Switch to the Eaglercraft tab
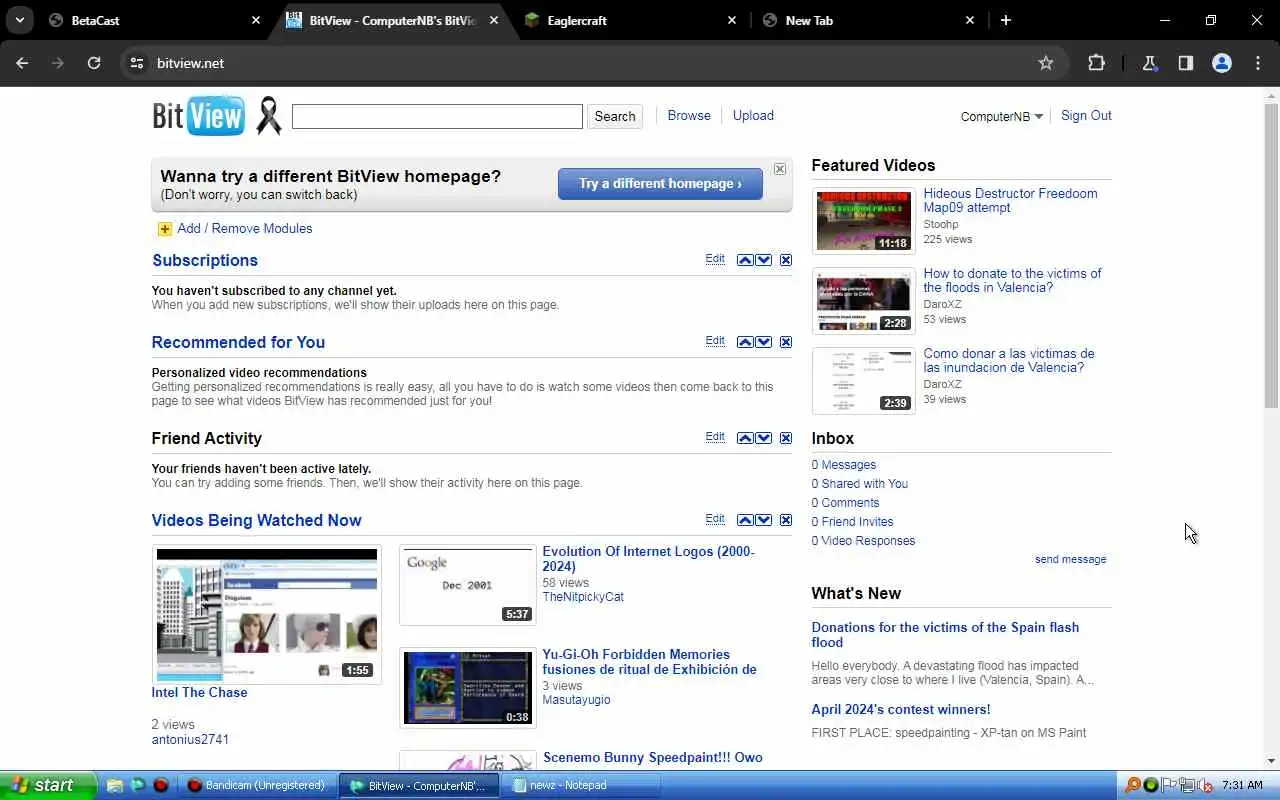1280x800 pixels. pyautogui.click(x=630, y=20)
